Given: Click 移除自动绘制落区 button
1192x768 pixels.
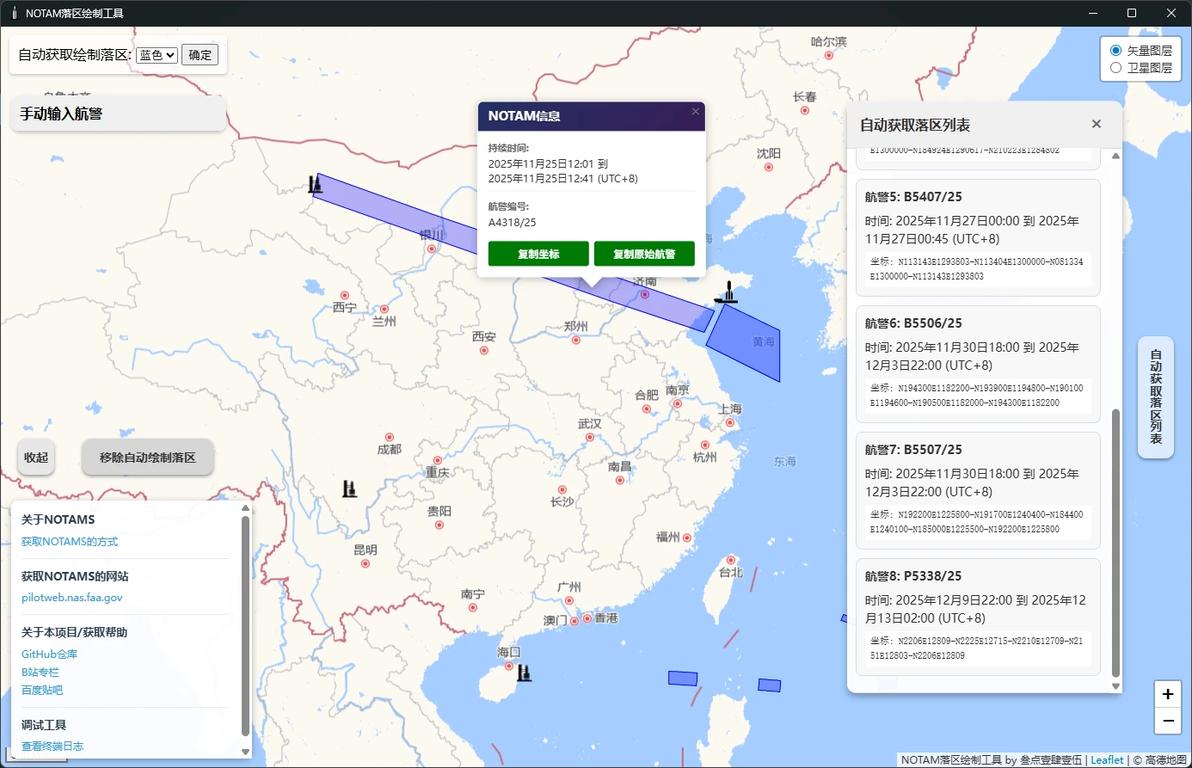Looking at the screenshot, I should tap(147, 457).
